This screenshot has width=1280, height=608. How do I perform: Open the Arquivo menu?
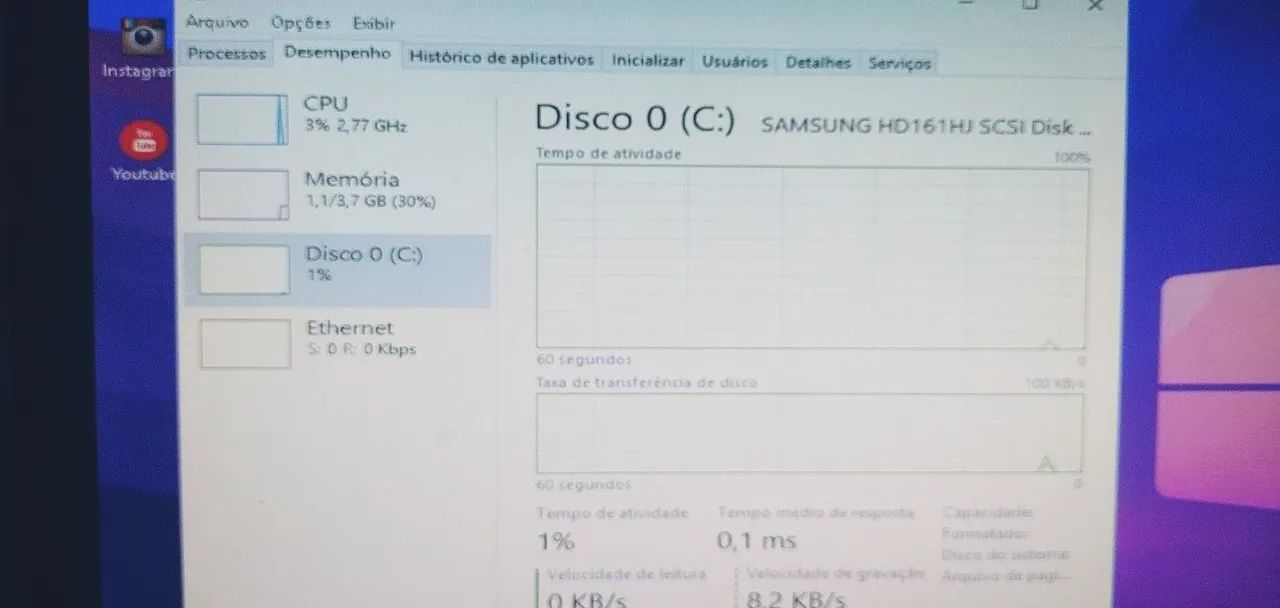click(x=217, y=22)
